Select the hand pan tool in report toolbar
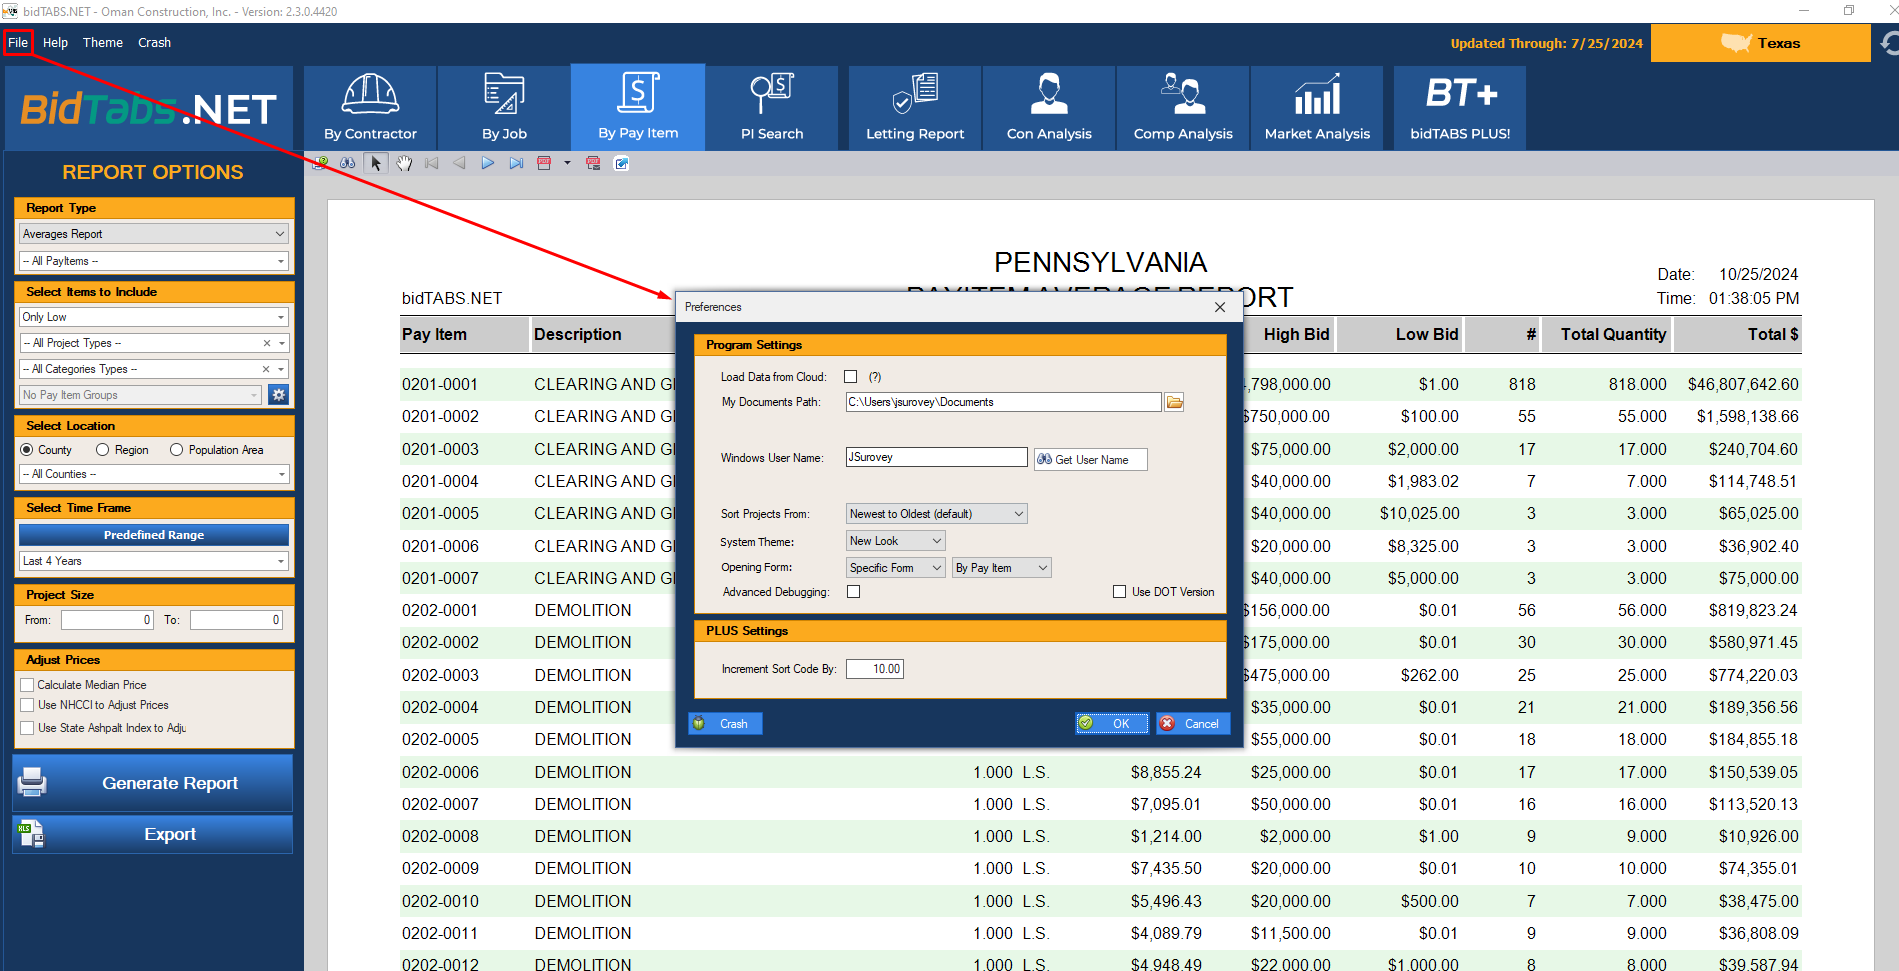 pos(404,163)
